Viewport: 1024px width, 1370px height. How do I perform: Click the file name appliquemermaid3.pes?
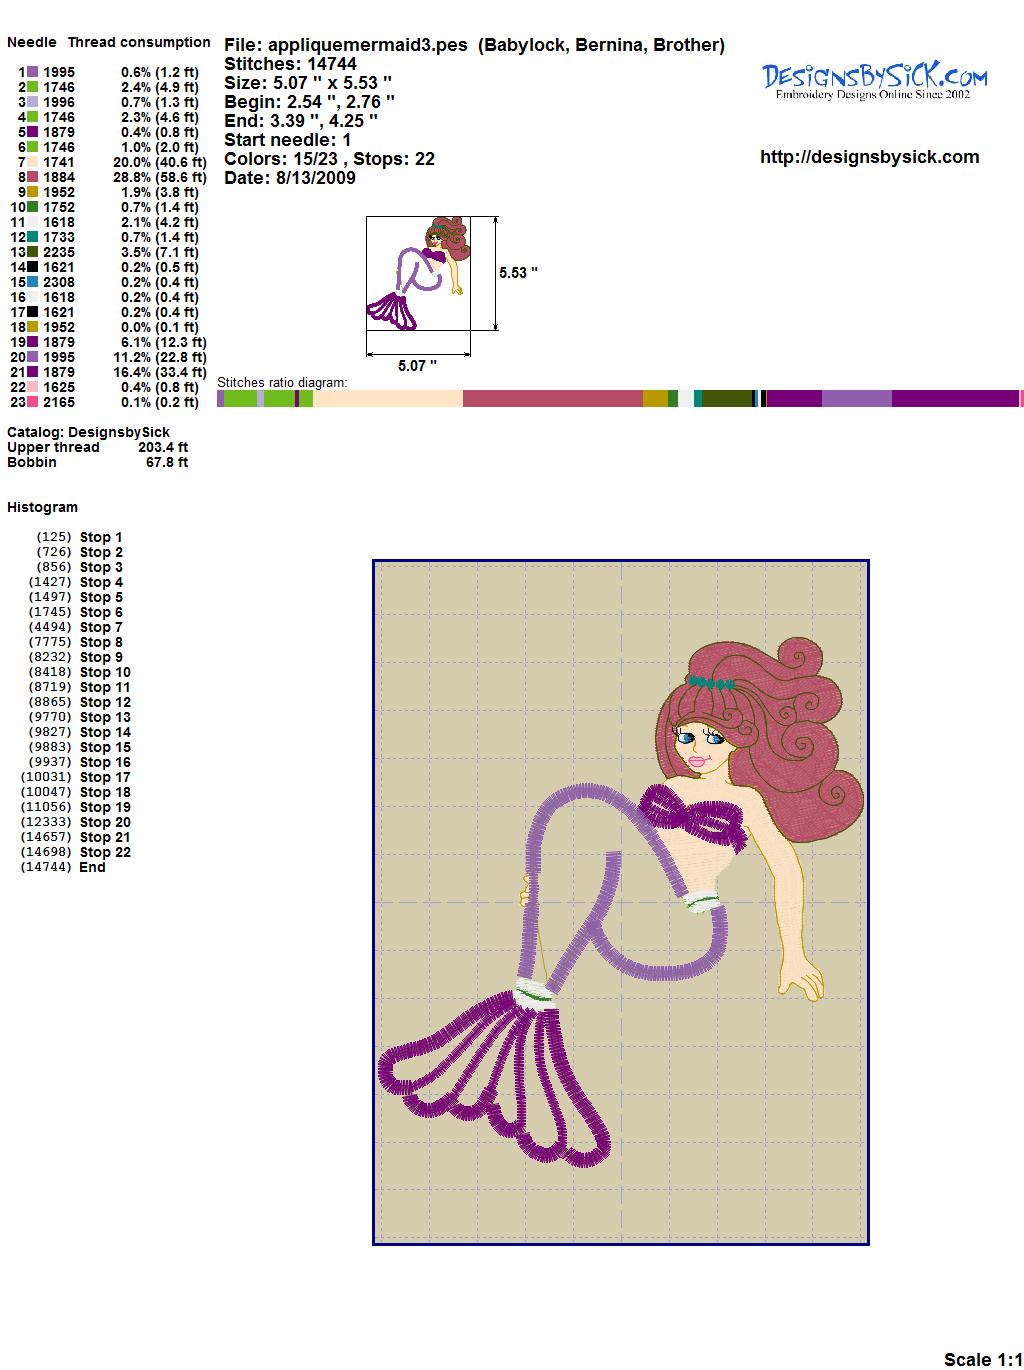(368, 45)
